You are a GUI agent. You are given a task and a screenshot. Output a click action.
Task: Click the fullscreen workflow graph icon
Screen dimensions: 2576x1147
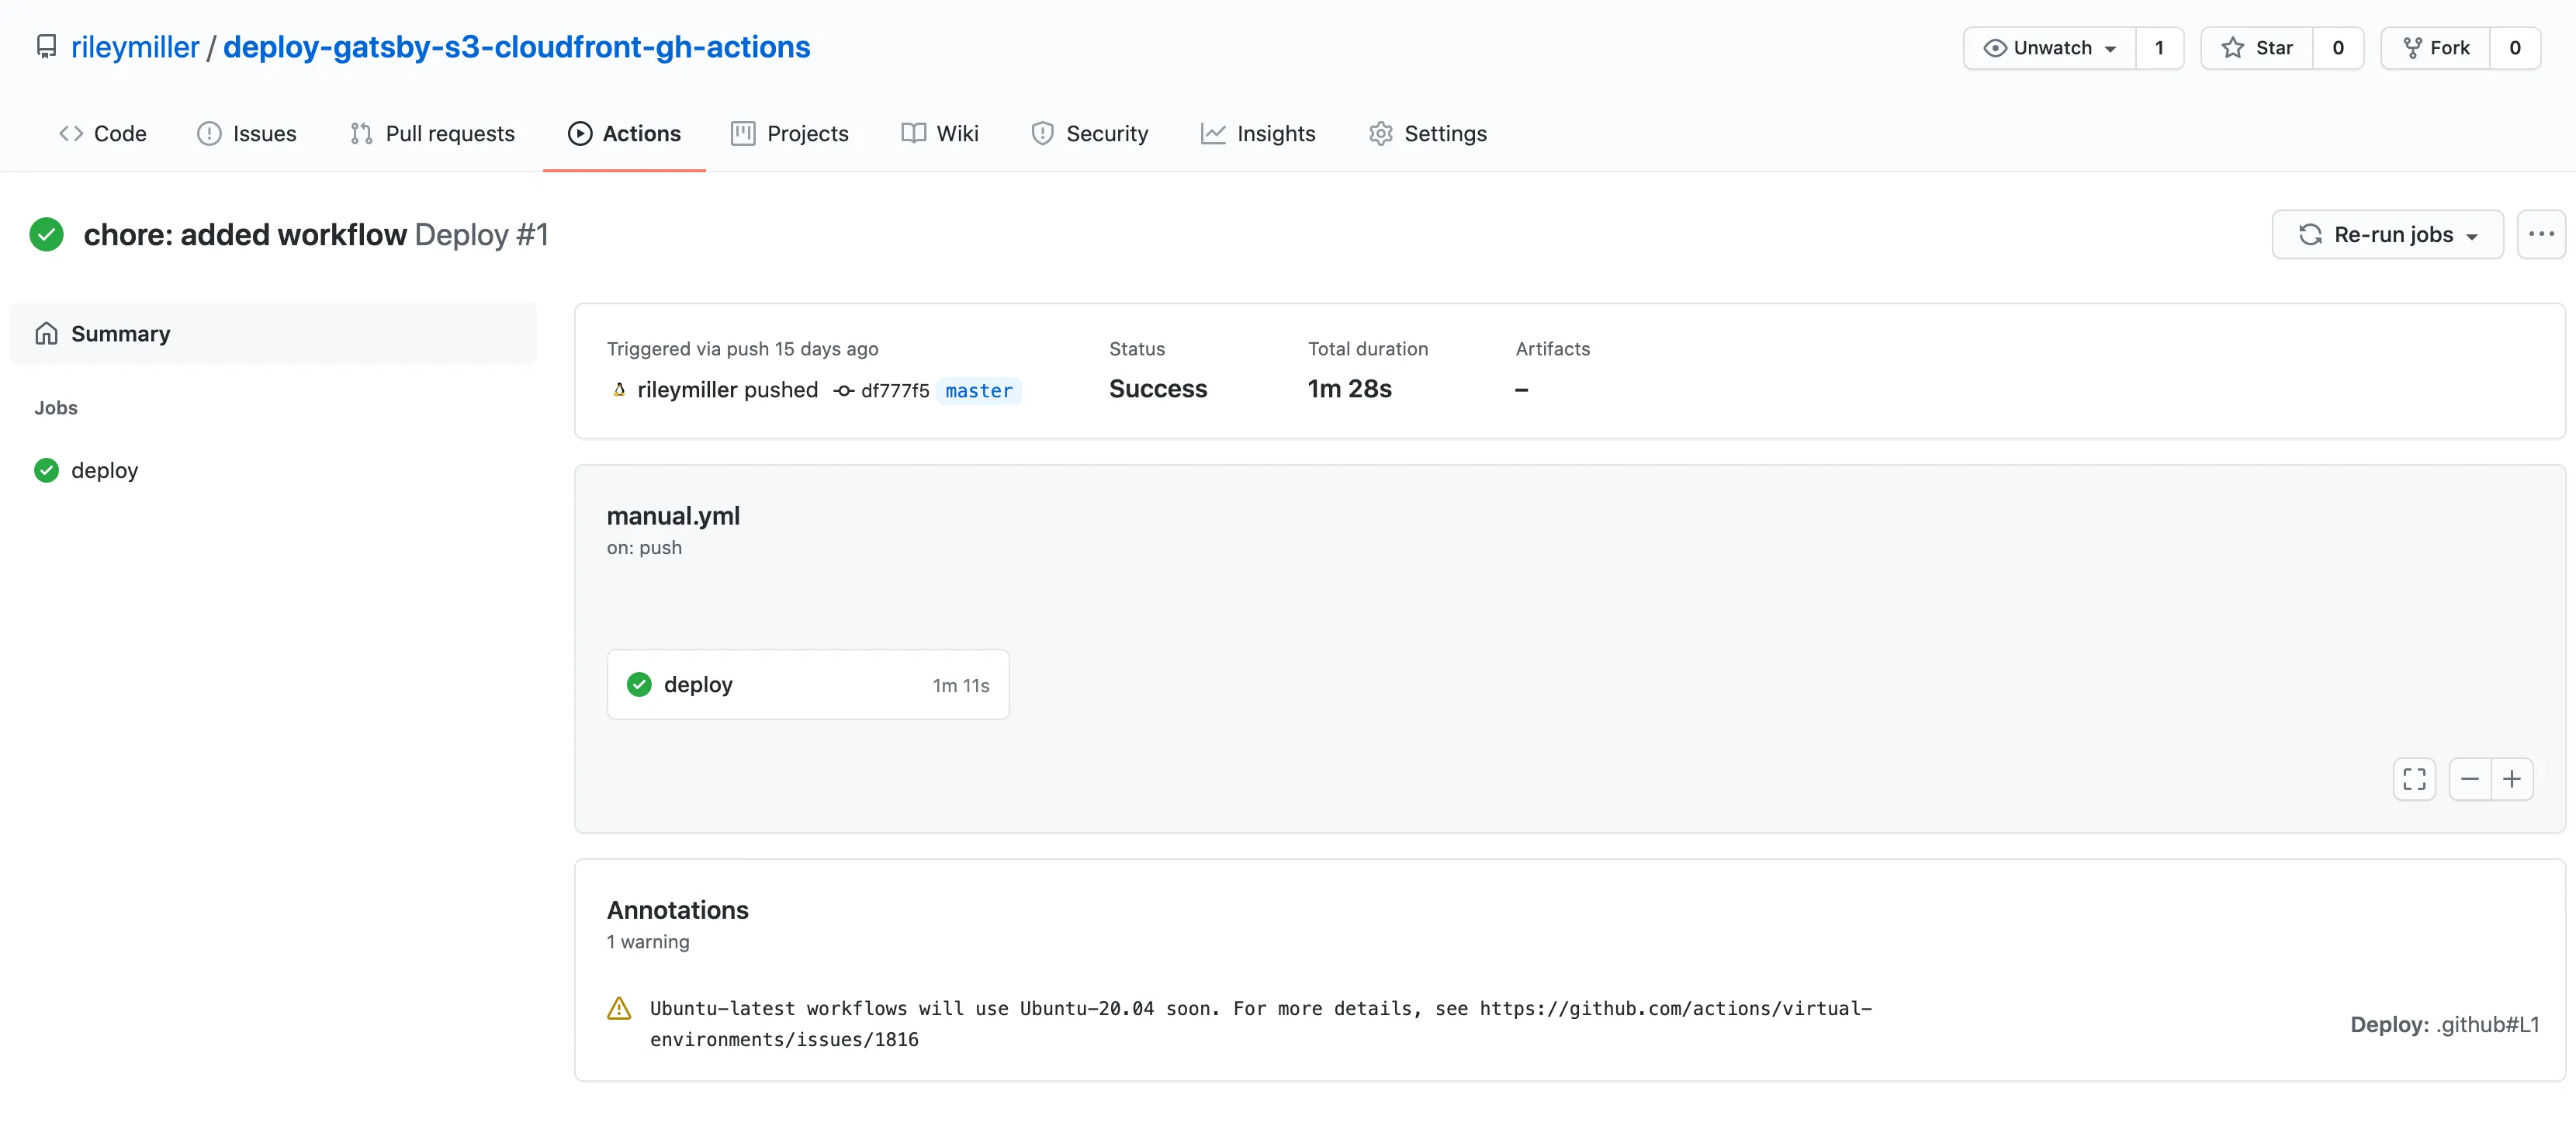(x=2413, y=779)
